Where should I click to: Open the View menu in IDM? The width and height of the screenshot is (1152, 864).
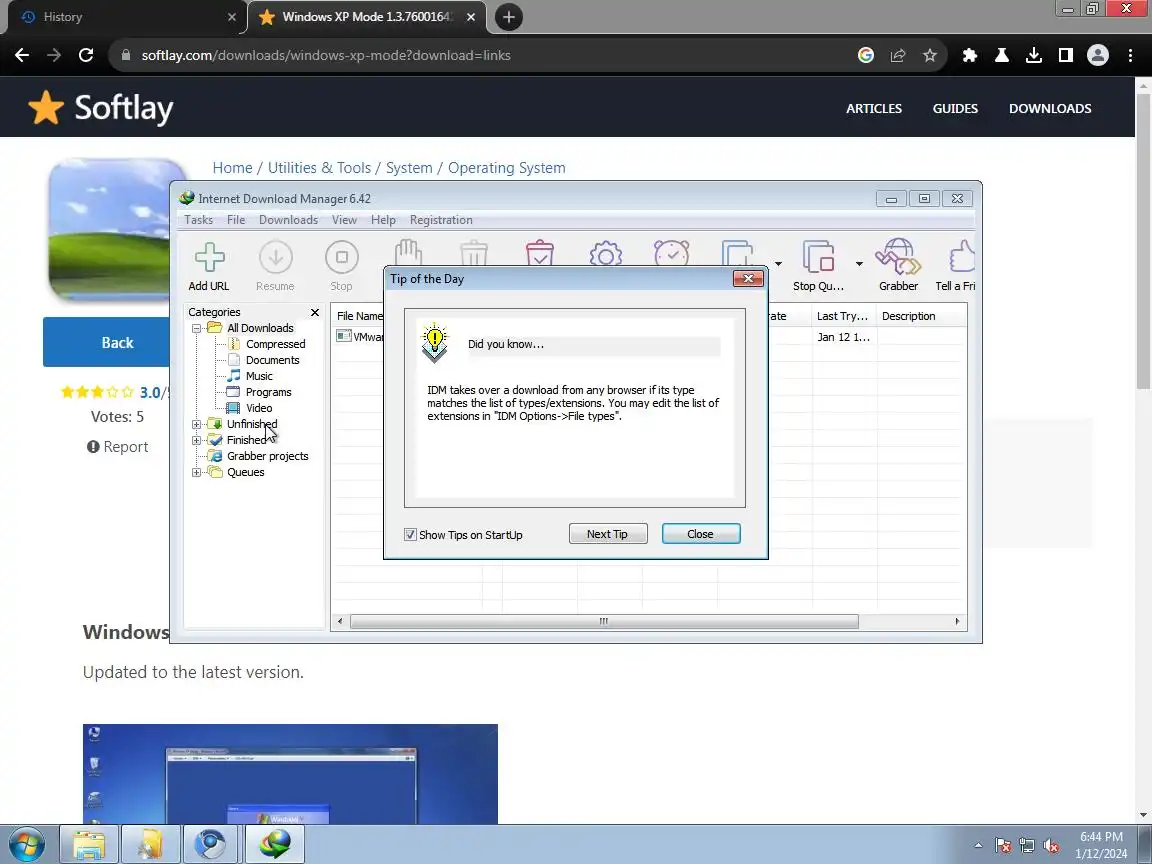tap(344, 220)
